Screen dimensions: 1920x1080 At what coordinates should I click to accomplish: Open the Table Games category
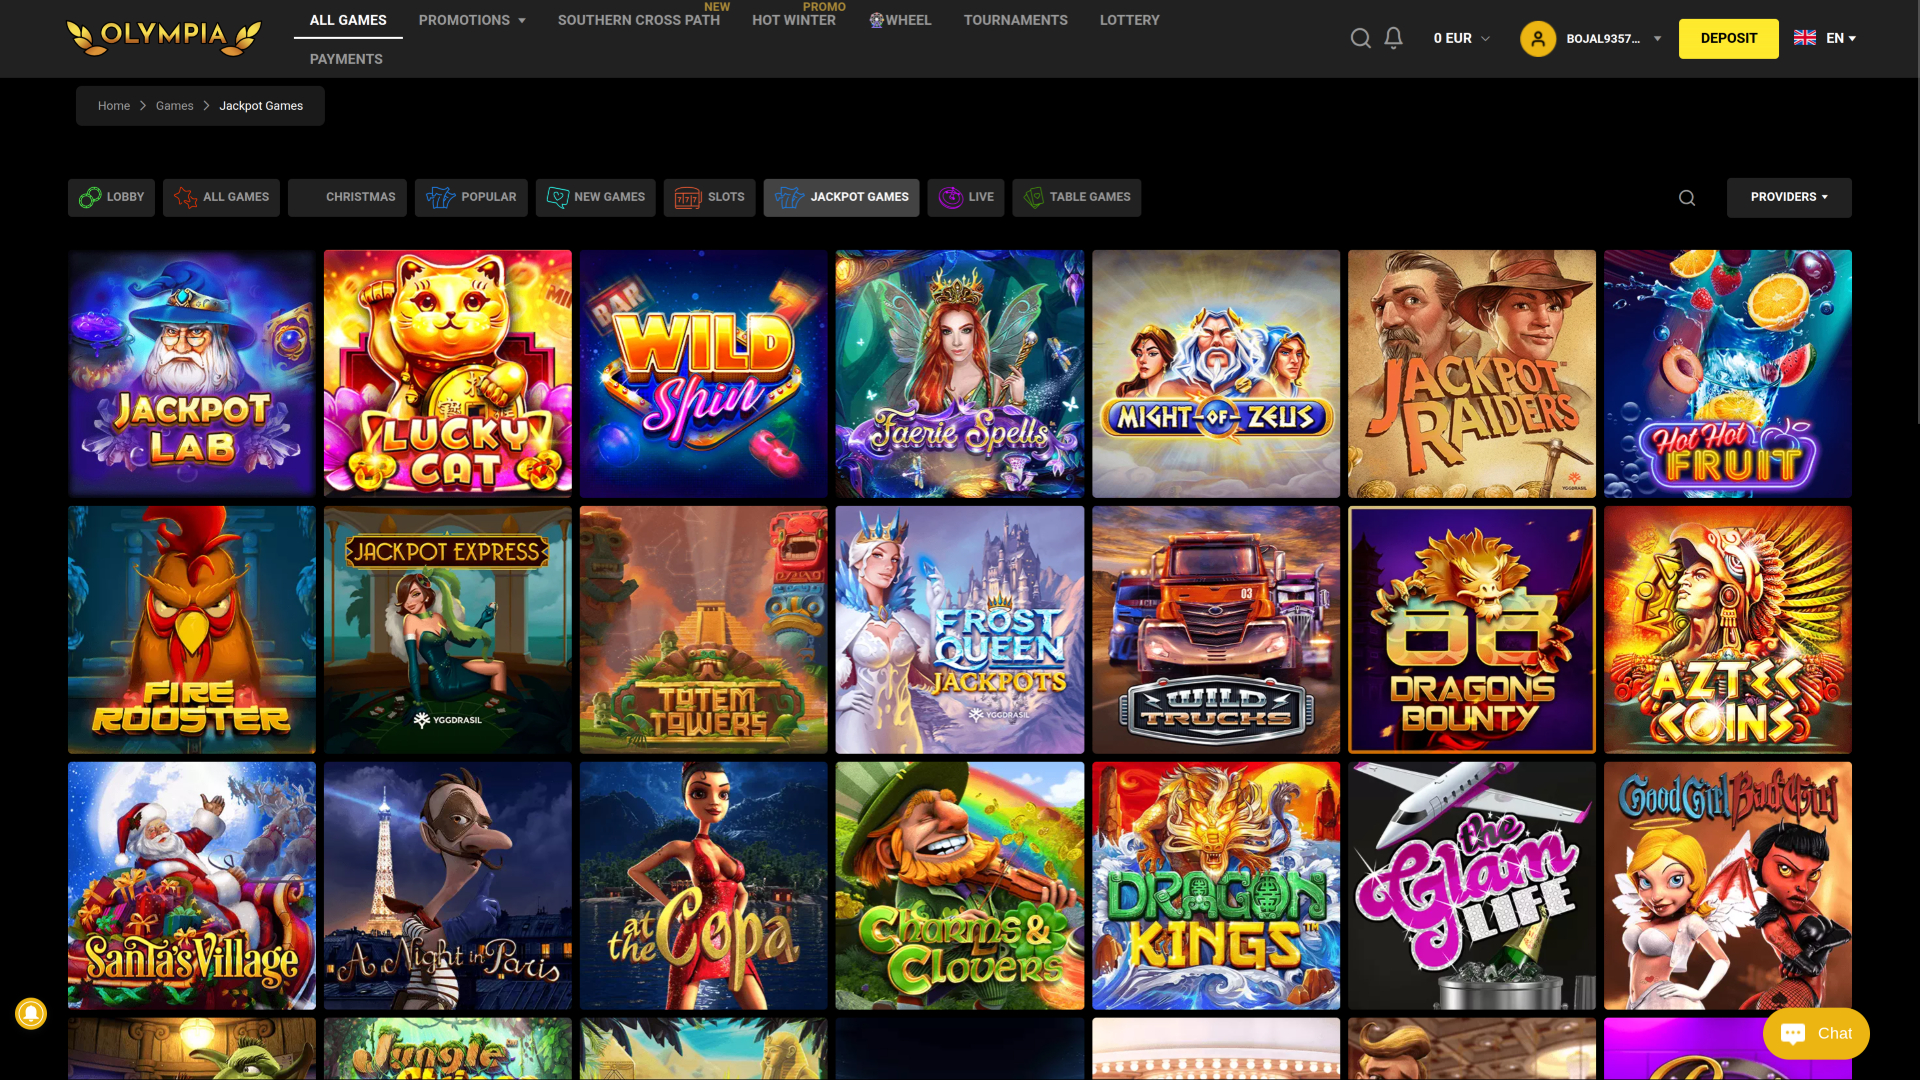[1077, 197]
